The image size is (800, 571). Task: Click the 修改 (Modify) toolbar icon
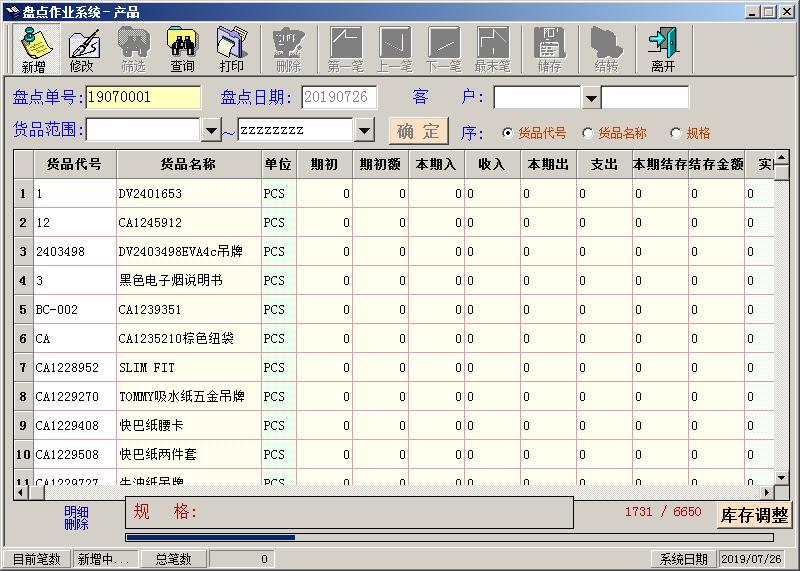83,49
